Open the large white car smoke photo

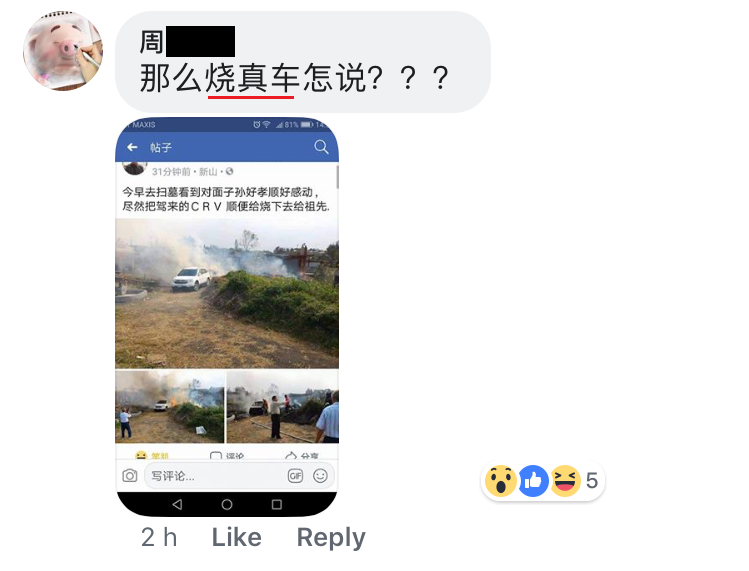(227, 293)
